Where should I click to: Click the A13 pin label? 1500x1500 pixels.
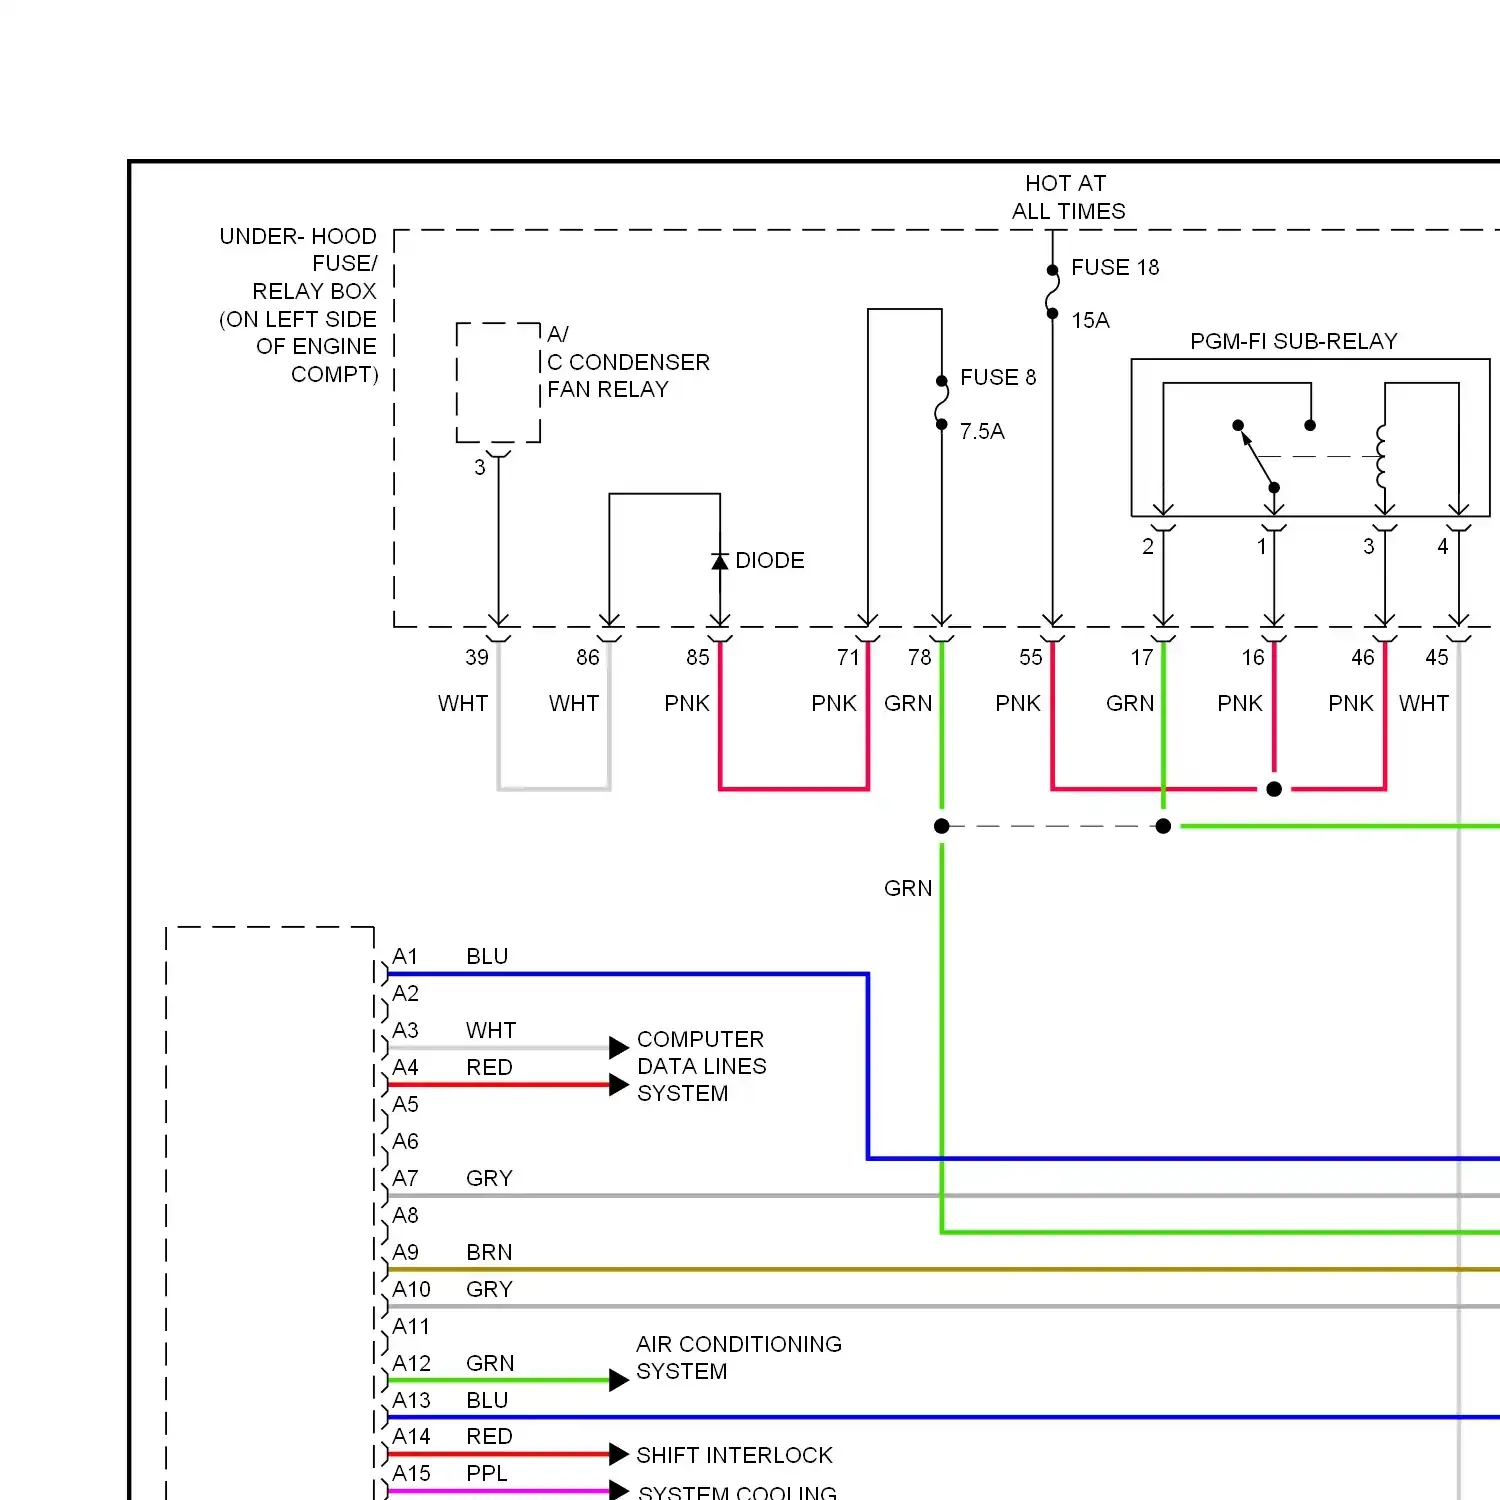(x=411, y=1400)
